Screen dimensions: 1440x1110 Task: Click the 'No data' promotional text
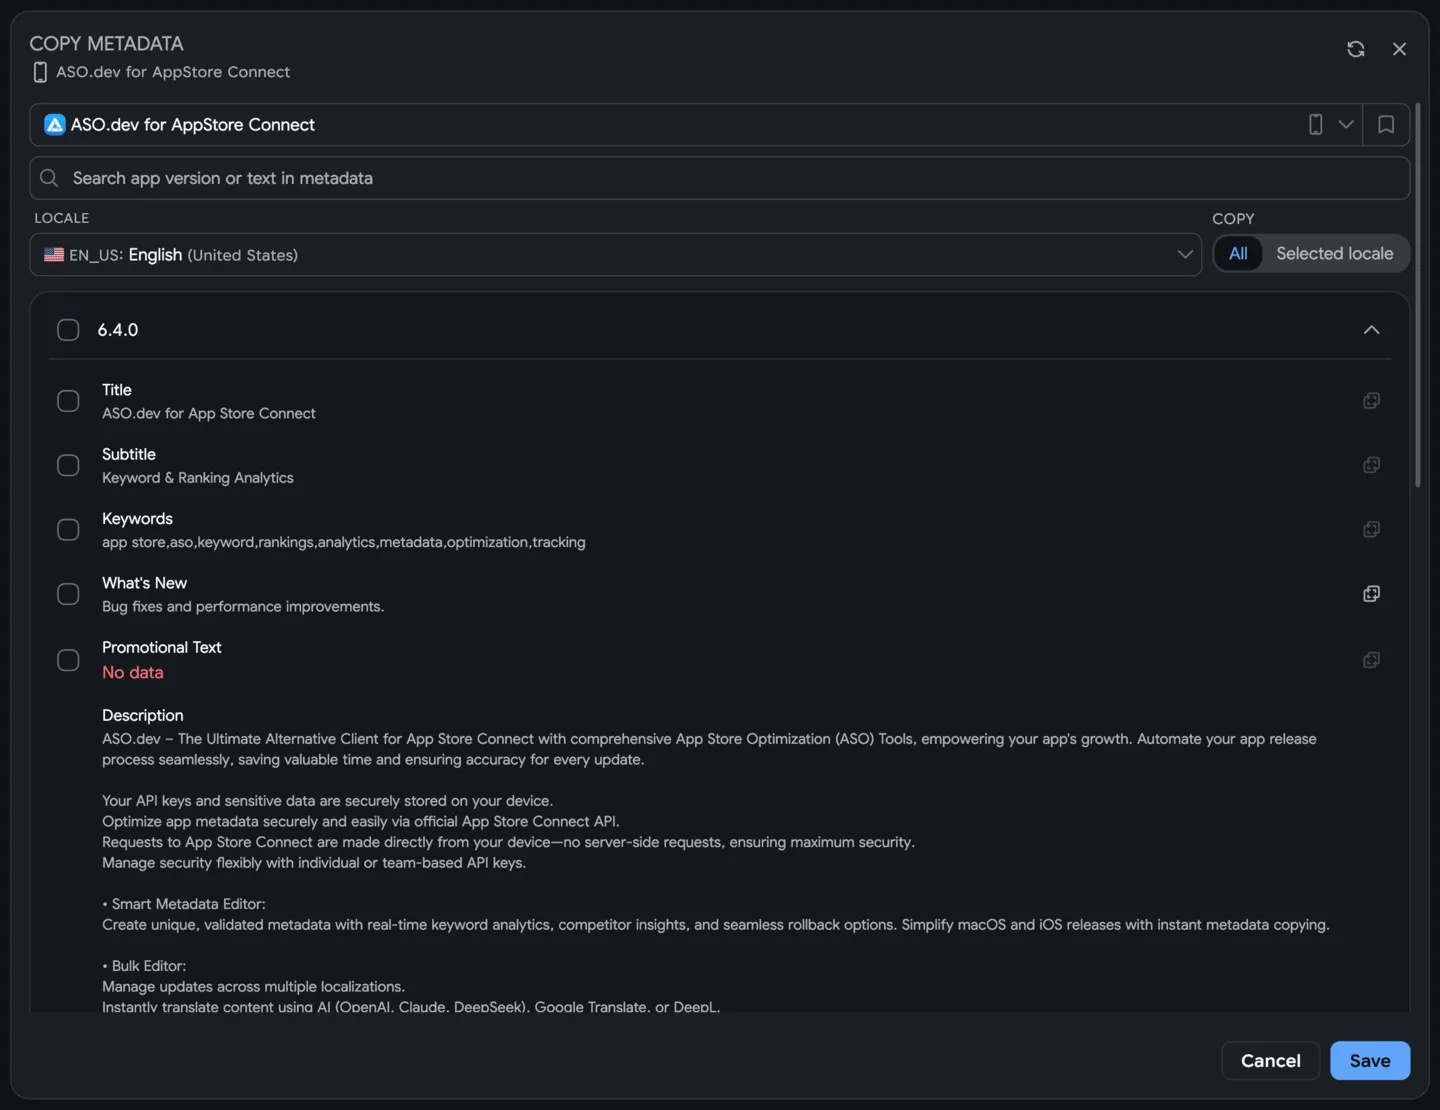133,673
